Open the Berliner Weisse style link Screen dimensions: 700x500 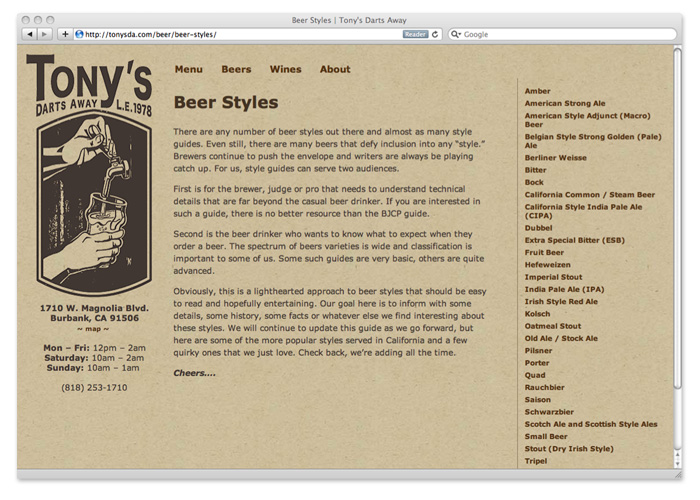555,158
